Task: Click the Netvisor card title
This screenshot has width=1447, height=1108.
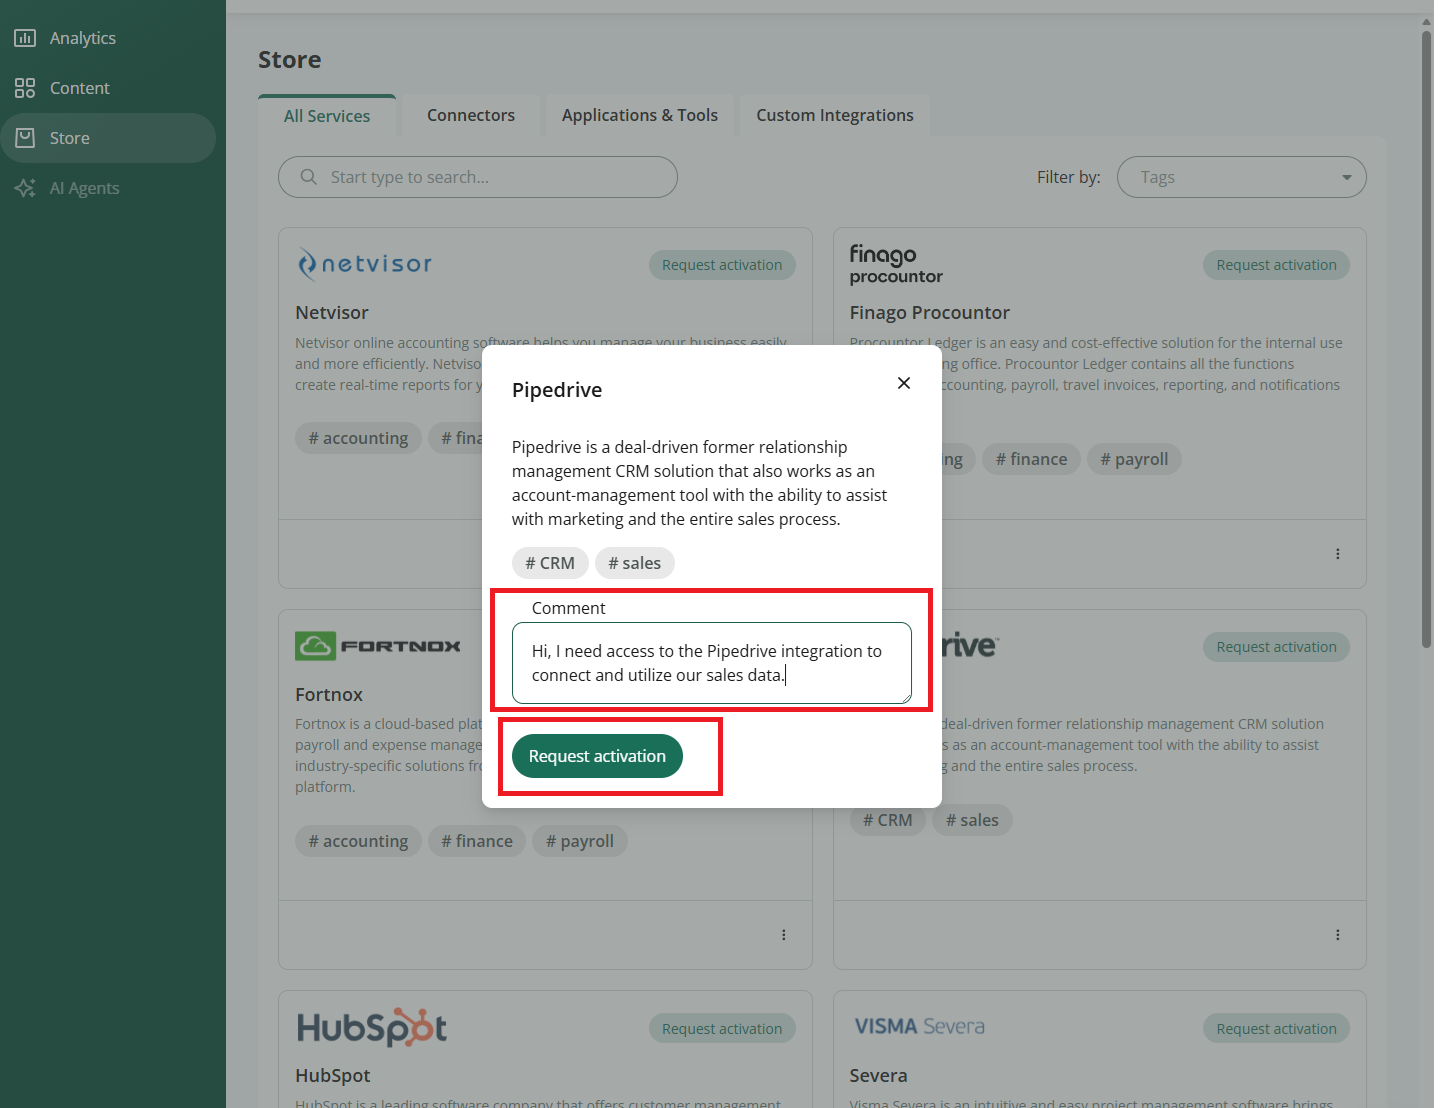Action: pos(332,313)
